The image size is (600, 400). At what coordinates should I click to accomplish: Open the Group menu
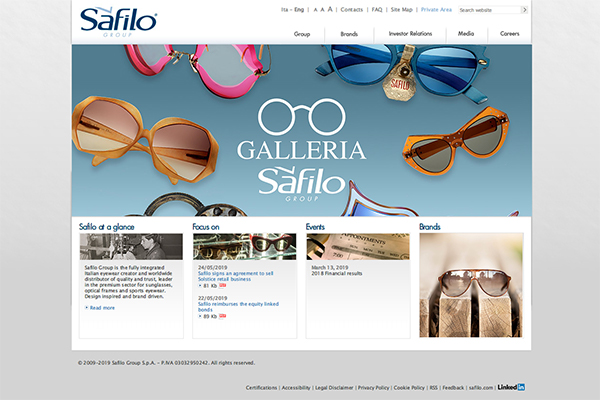click(302, 34)
